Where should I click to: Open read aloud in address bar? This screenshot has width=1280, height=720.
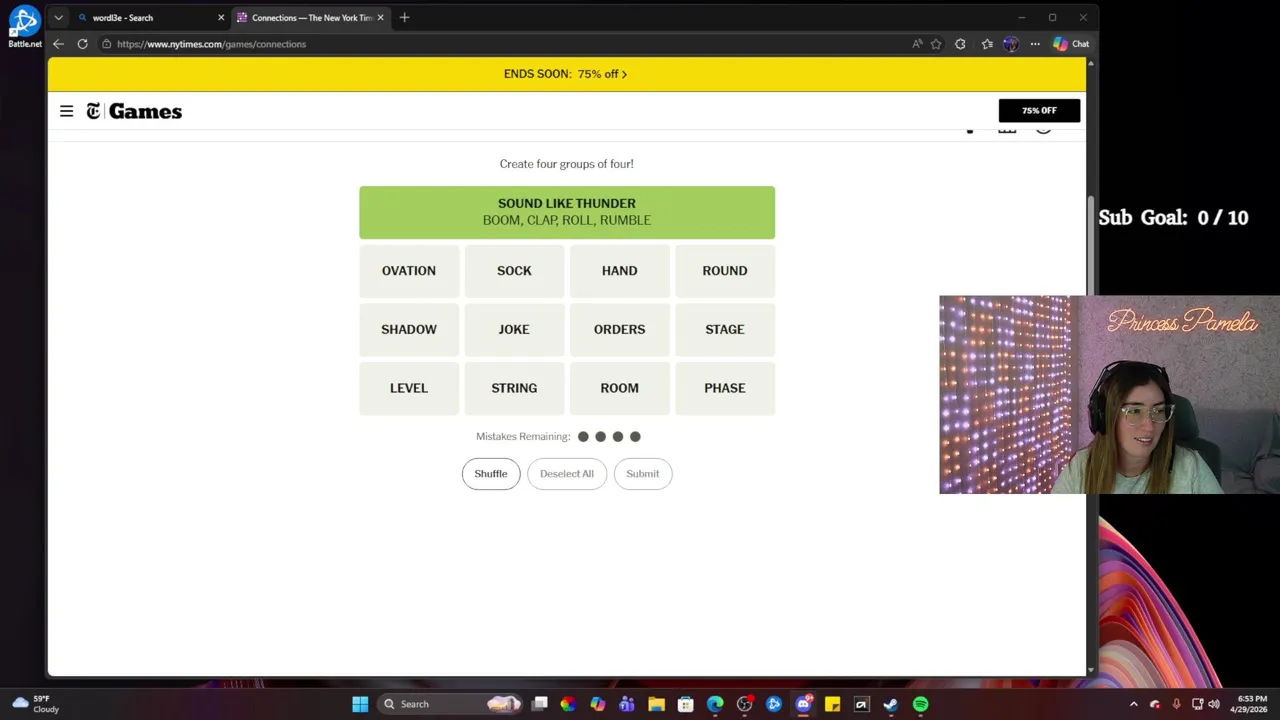917,44
